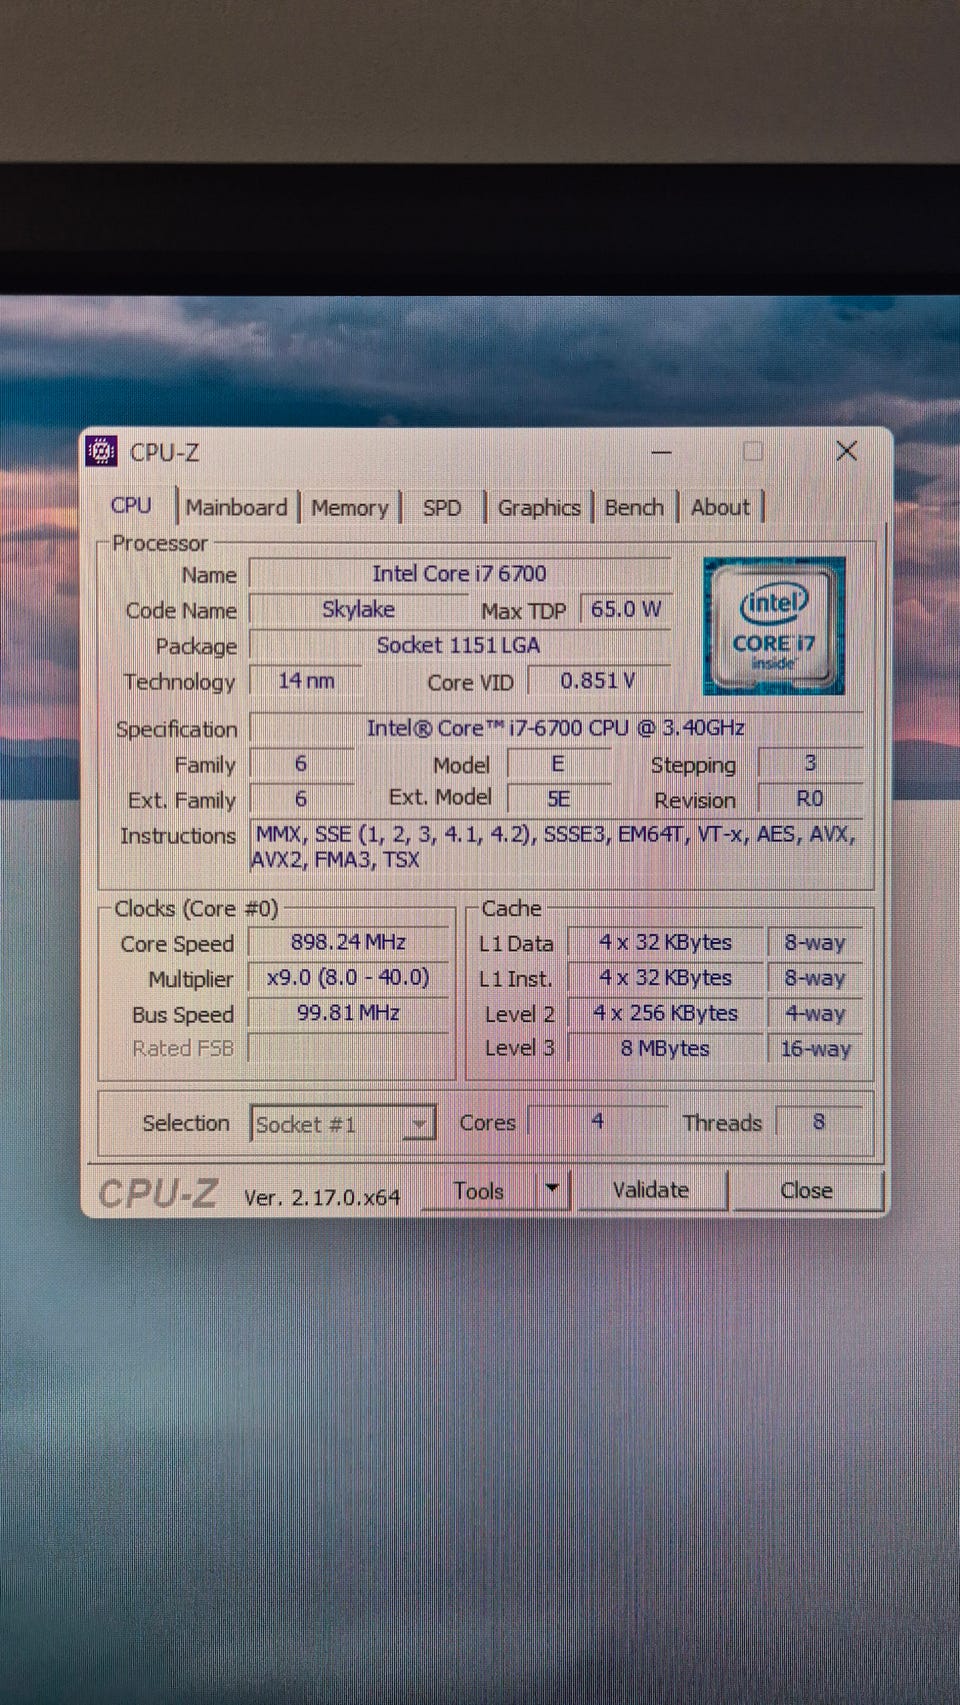960x1705 pixels.
Task: Click the Instructions list starting 'MMX, SSE'
Action: click(556, 846)
